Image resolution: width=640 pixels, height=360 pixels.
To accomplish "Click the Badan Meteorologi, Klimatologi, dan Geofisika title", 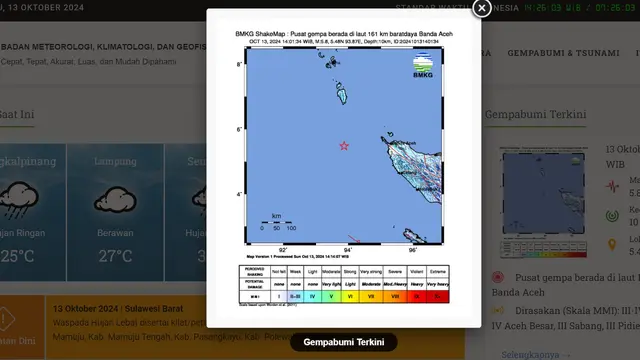I will (103, 47).
